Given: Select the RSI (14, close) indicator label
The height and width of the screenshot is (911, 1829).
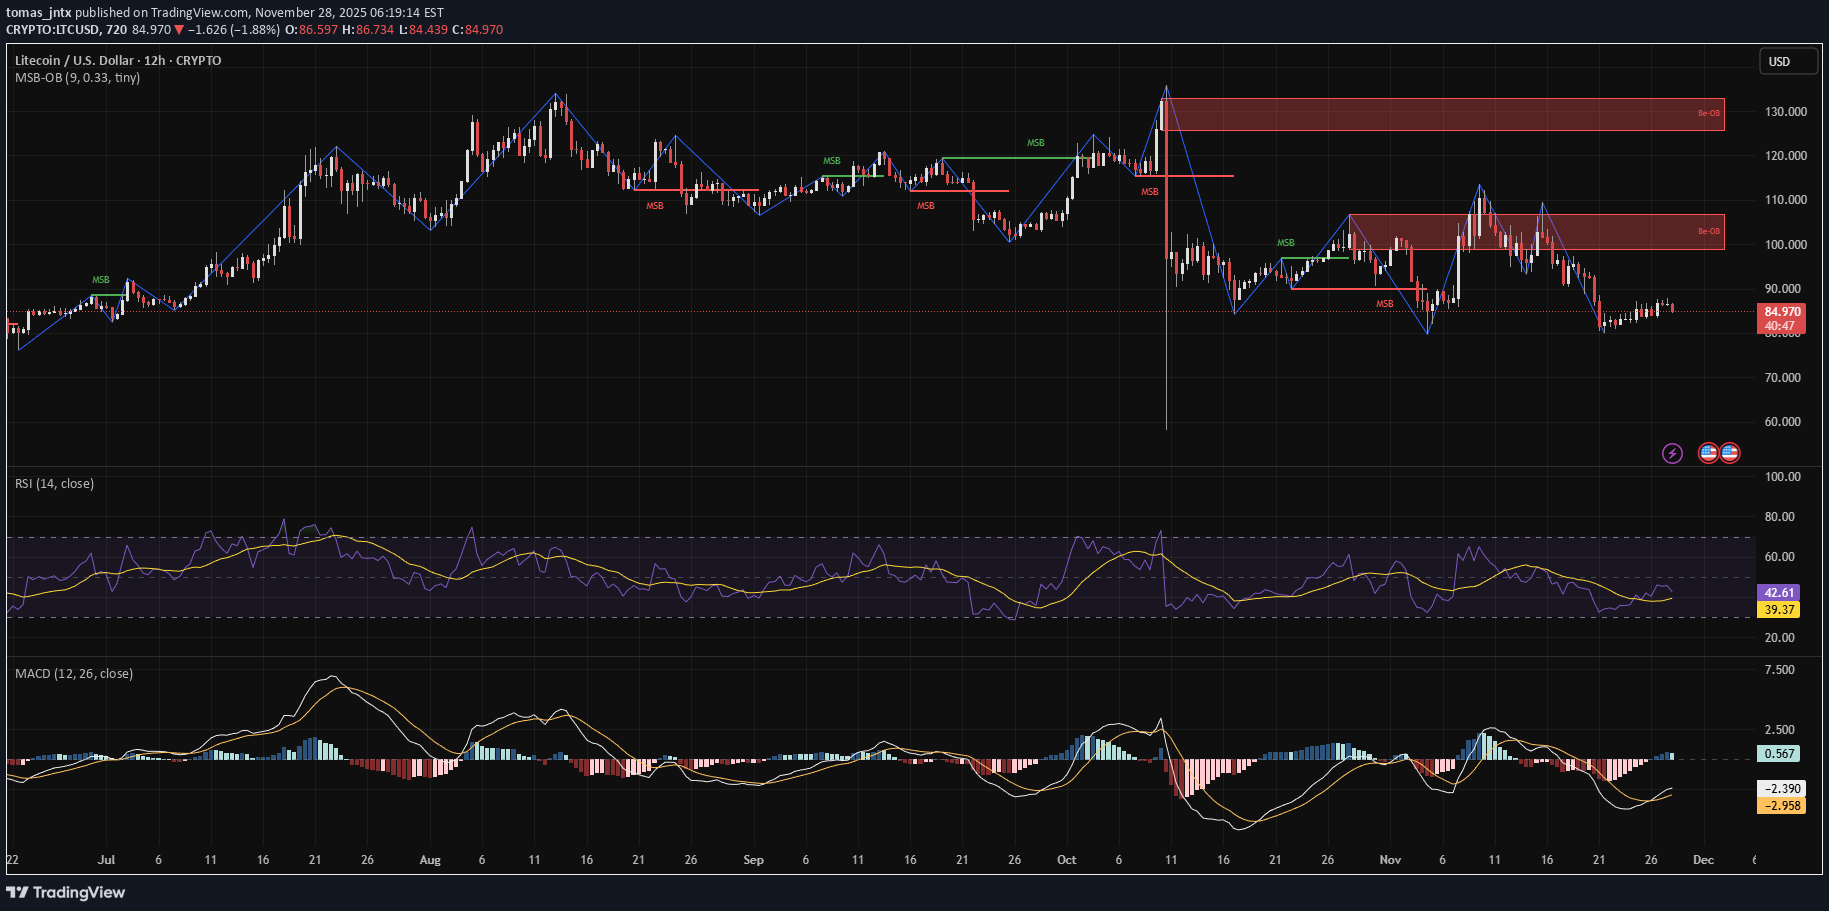Looking at the screenshot, I should 54,483.
